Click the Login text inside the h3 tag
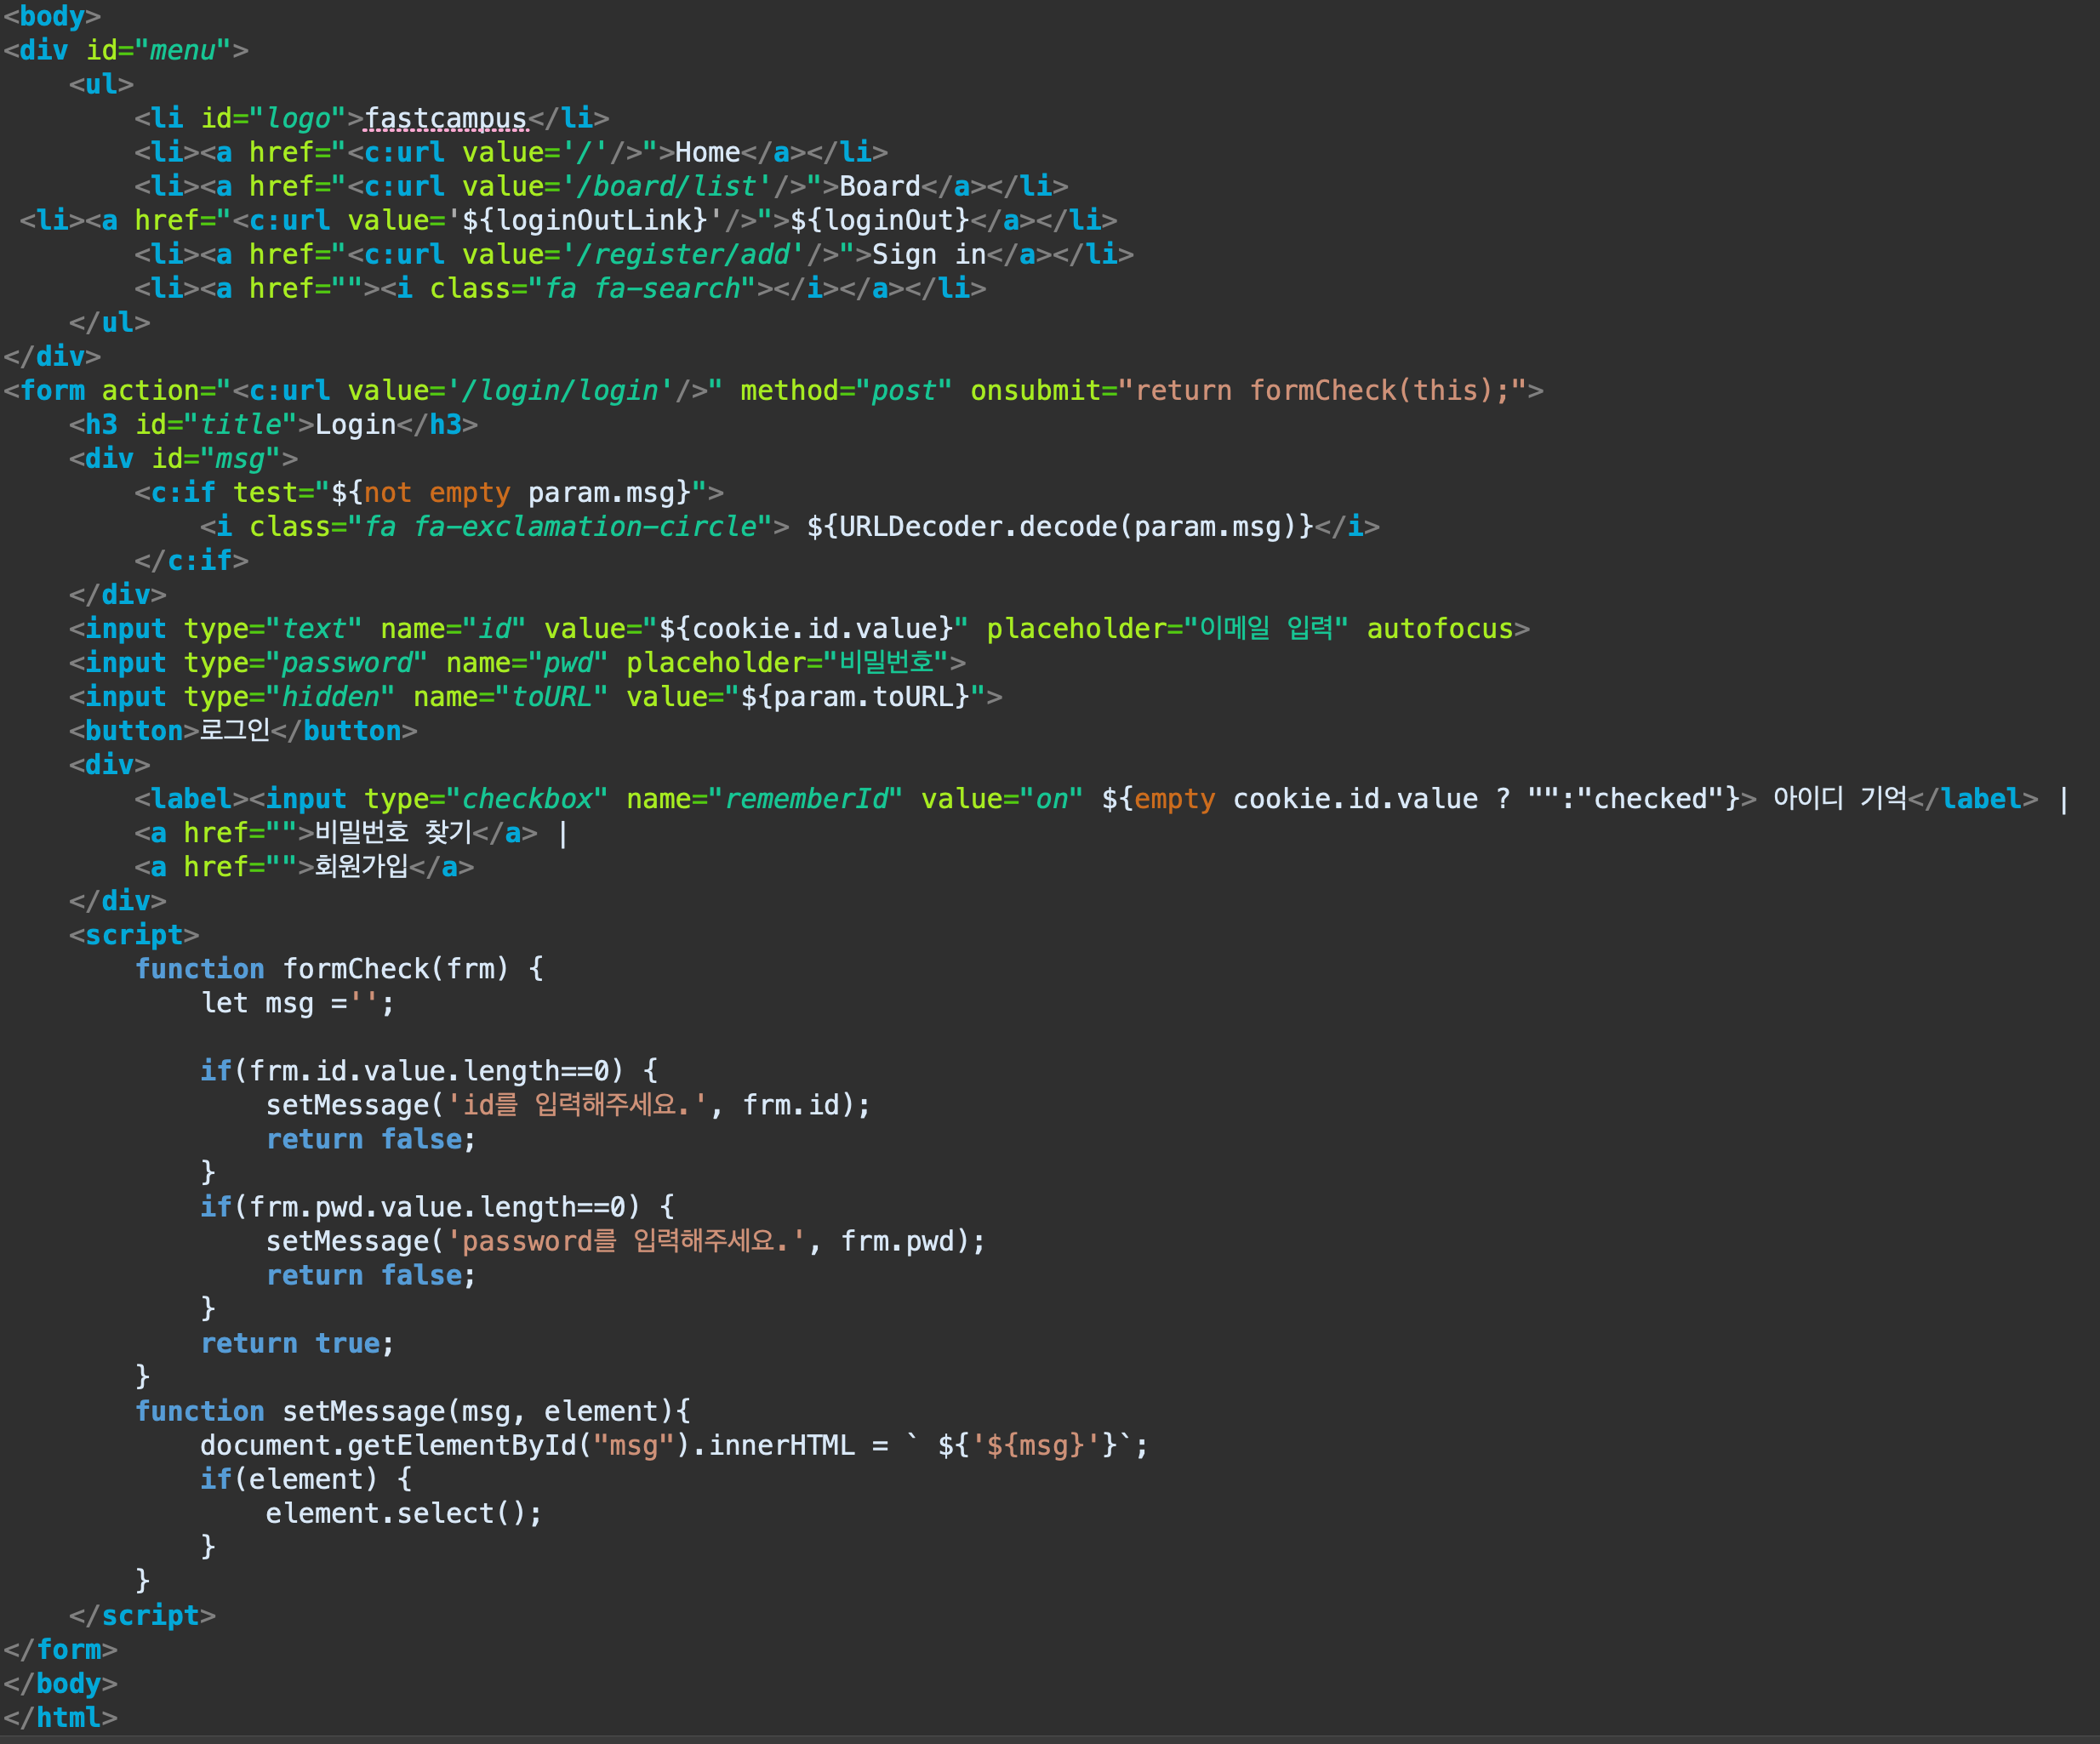Viewport: 2100px width, 1744px height. point(355,425)
